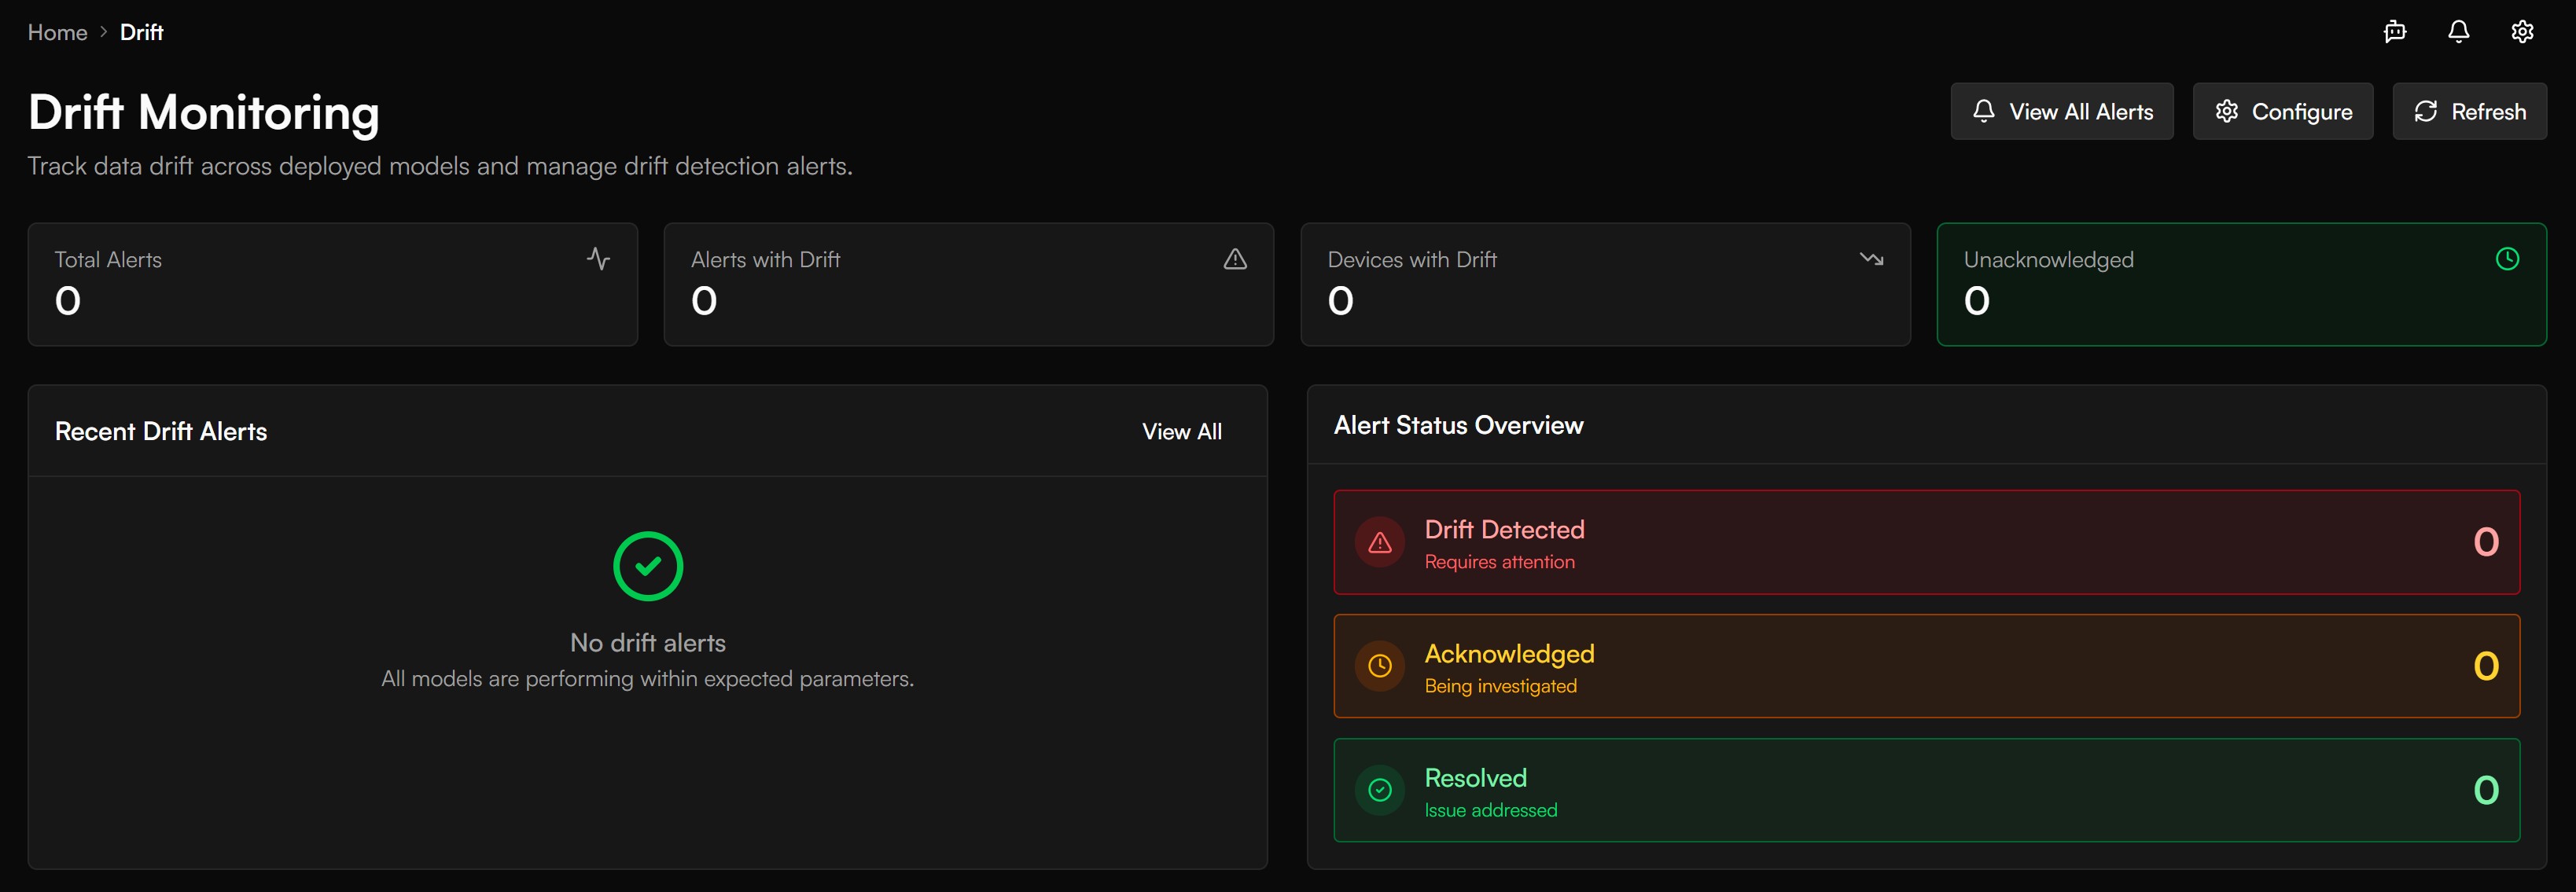Click the 'Being investigated' subtitle
The height and width of the screenshot is (892, 2576).
[x=1501, y=686]
